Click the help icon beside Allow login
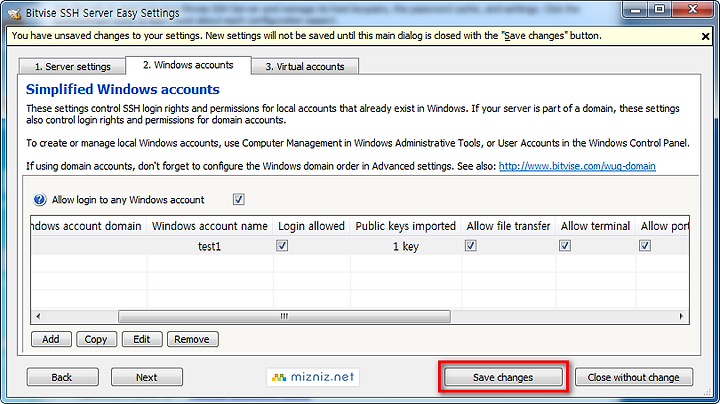 [39, 200]
